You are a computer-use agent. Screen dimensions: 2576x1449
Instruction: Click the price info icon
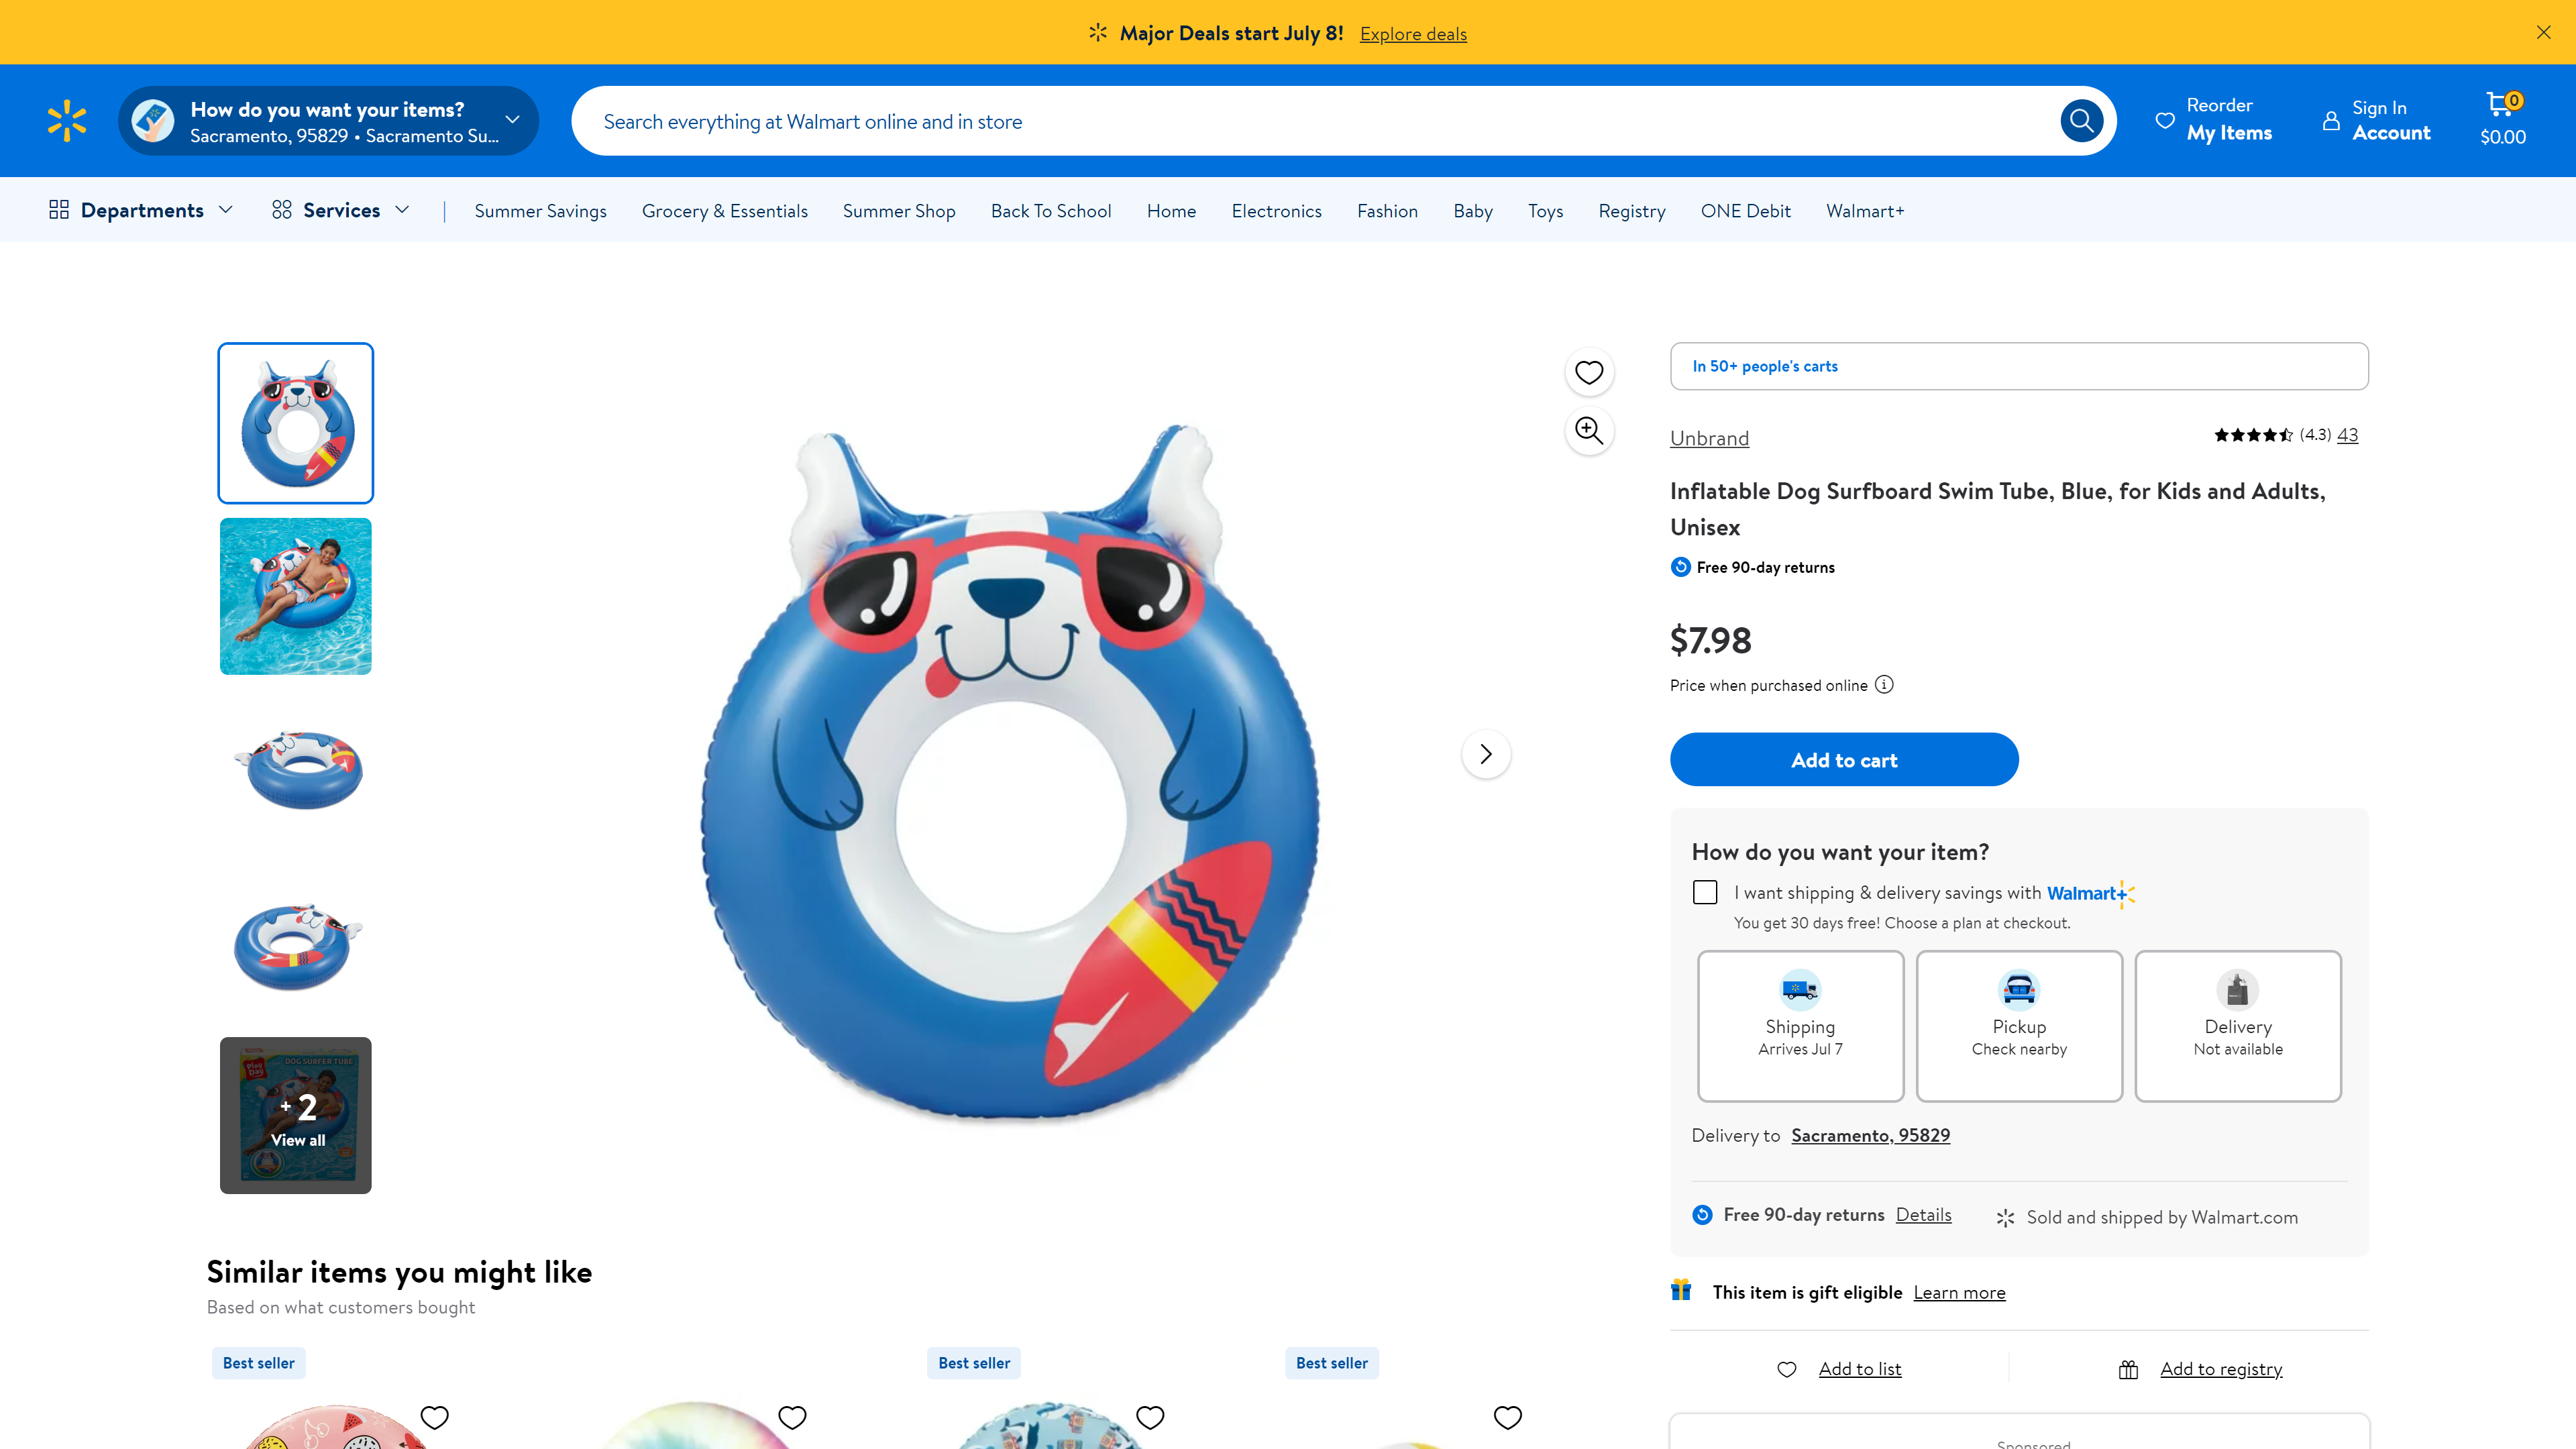(1884, 685)
